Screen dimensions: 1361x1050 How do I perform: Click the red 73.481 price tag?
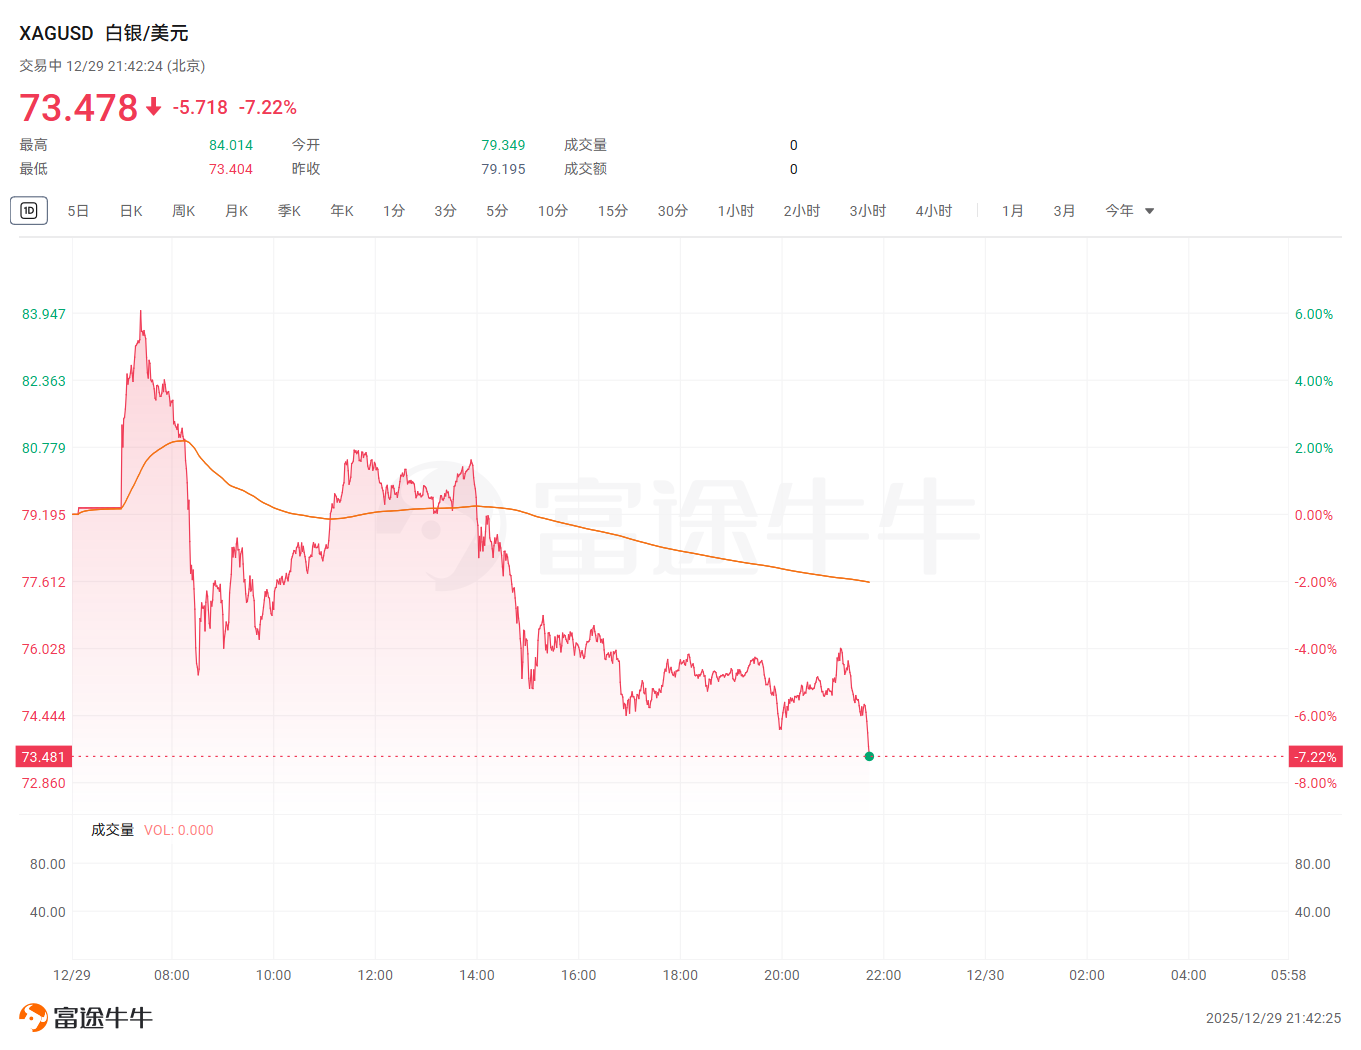44,757
